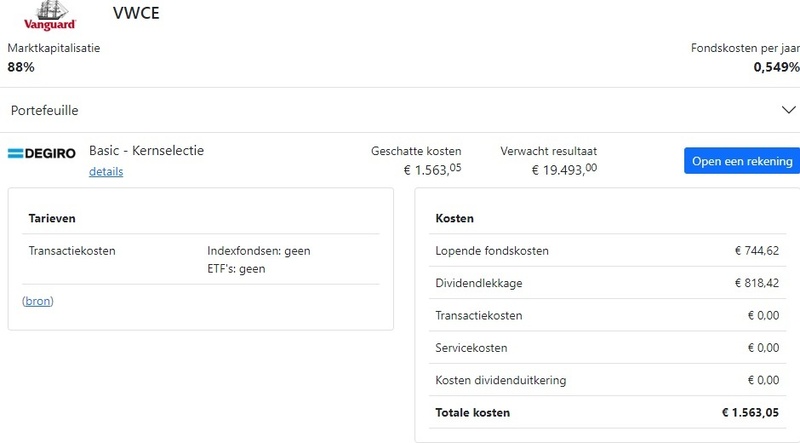Click the Servicekosten row
Screen dimensions: 800x443
pos(607,348)
